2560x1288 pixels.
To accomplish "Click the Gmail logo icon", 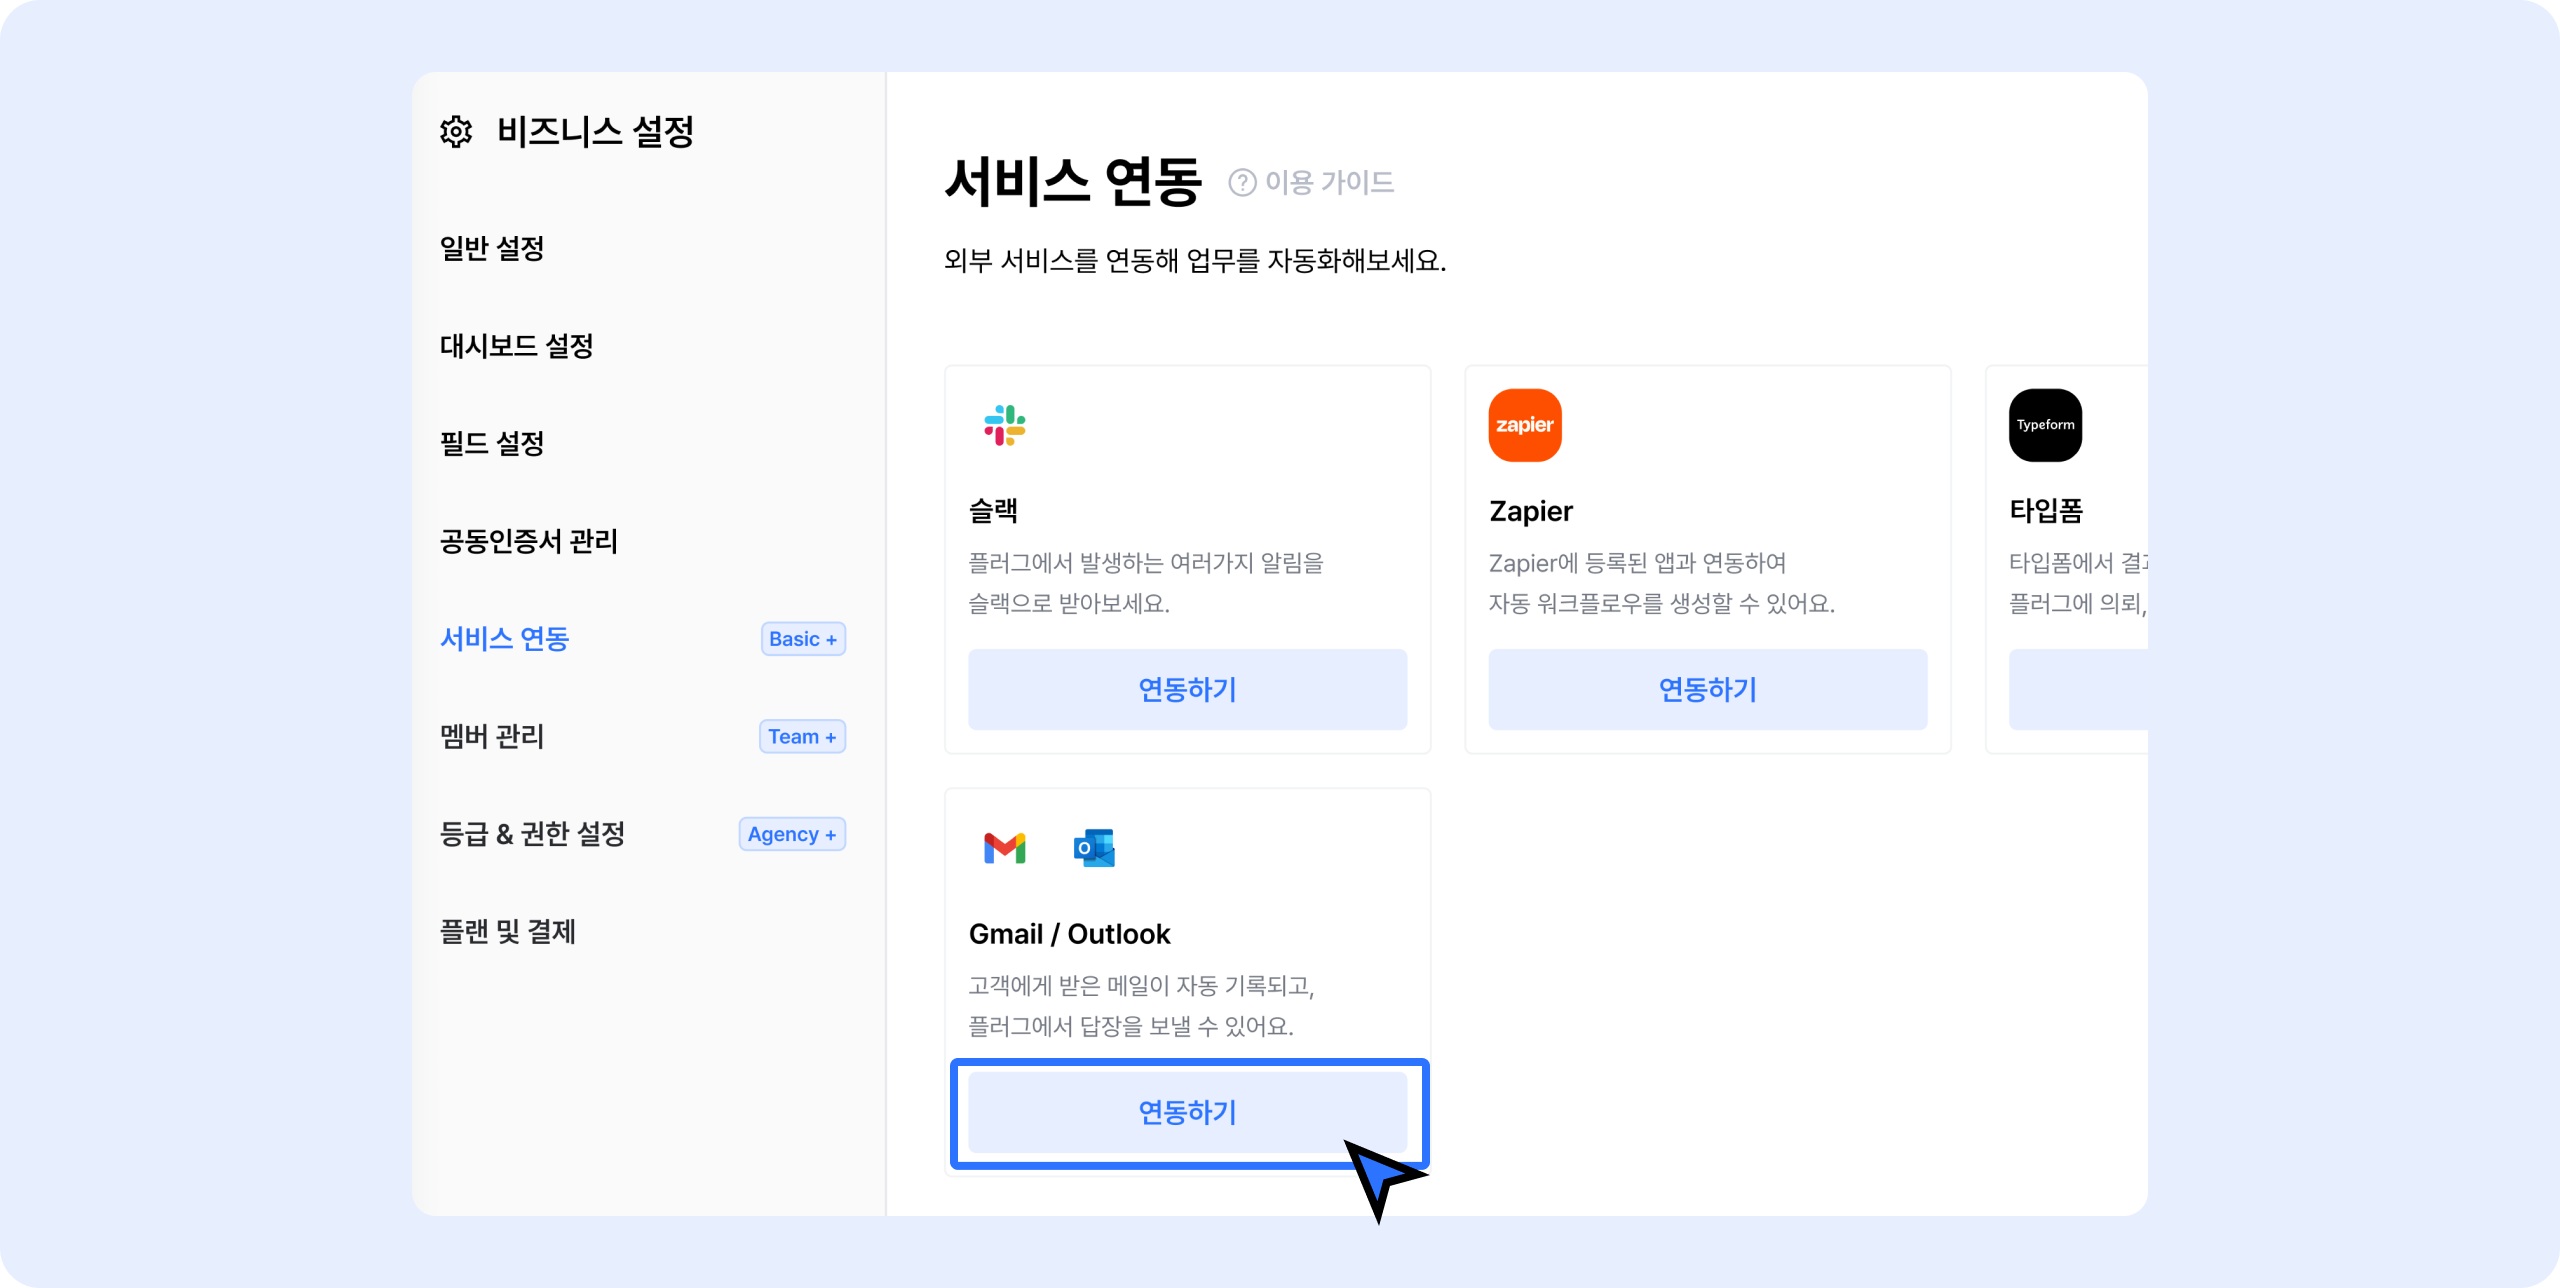I will (x=1005, y=848).
